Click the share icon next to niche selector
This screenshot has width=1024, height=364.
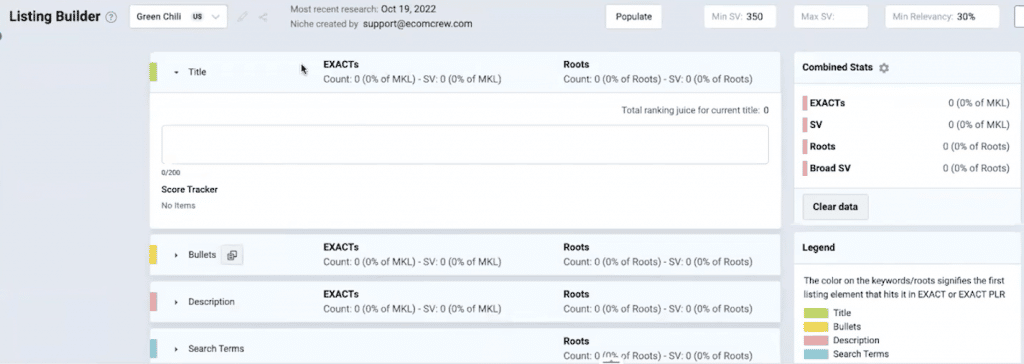pyautogui.click(x=263, y=17)
